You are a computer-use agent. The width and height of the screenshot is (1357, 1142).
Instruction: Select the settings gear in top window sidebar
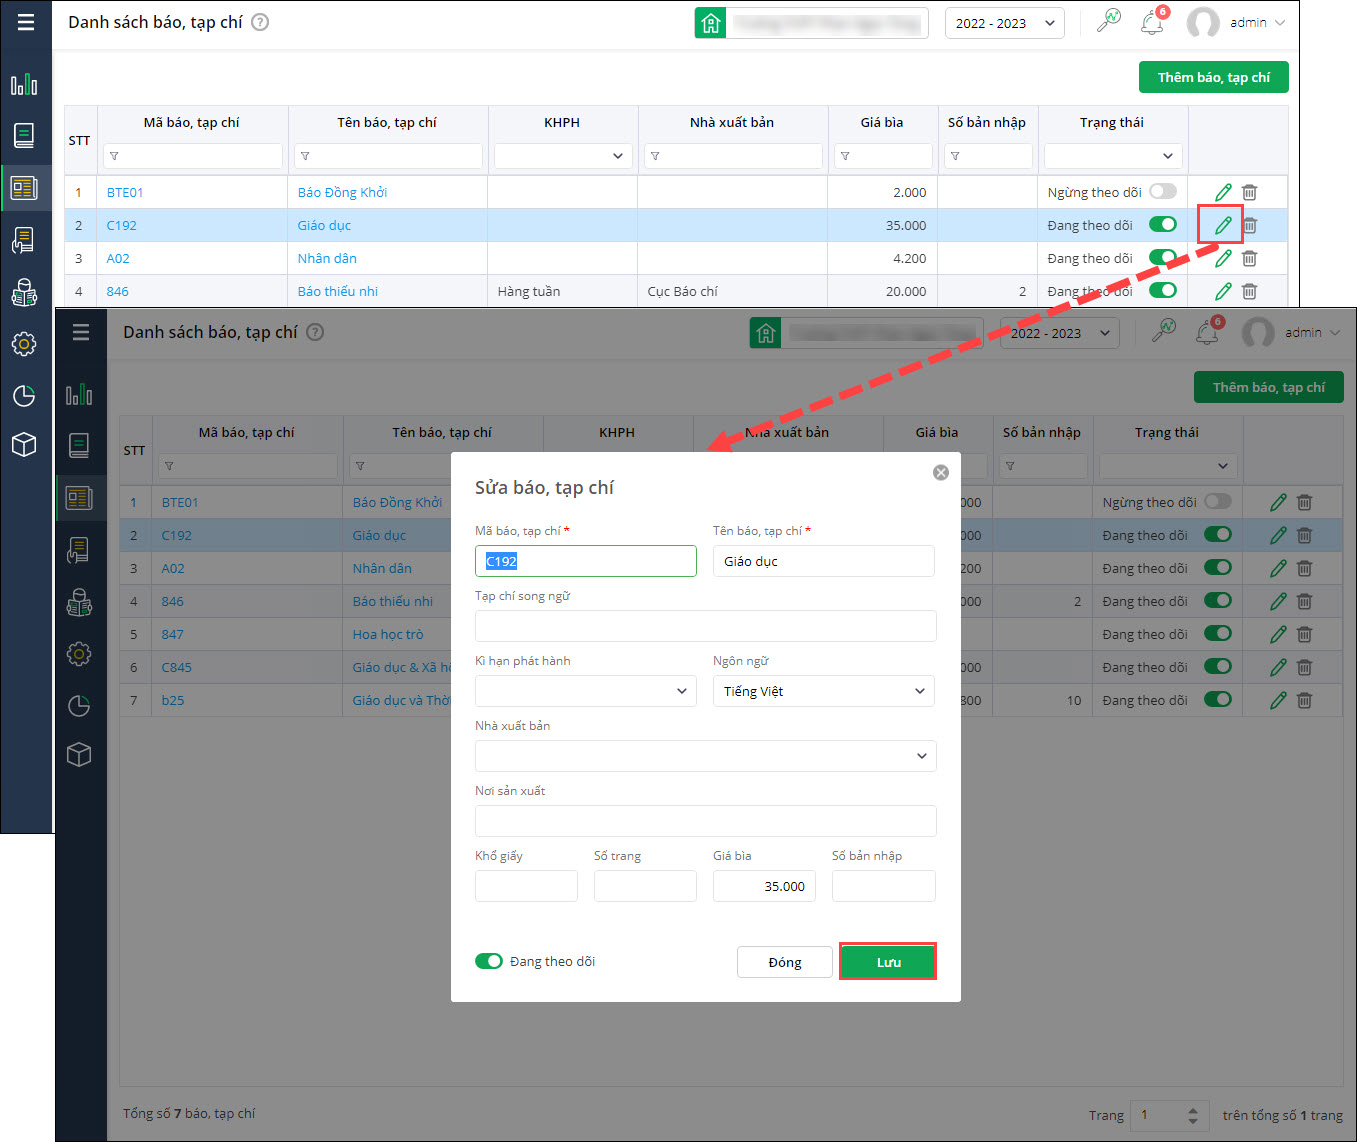coord(24,344)
